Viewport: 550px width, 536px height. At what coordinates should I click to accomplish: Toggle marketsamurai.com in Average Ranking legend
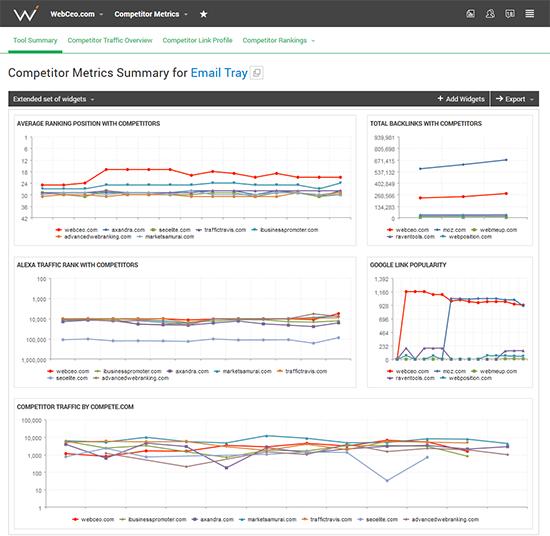[x=165, y=237]
